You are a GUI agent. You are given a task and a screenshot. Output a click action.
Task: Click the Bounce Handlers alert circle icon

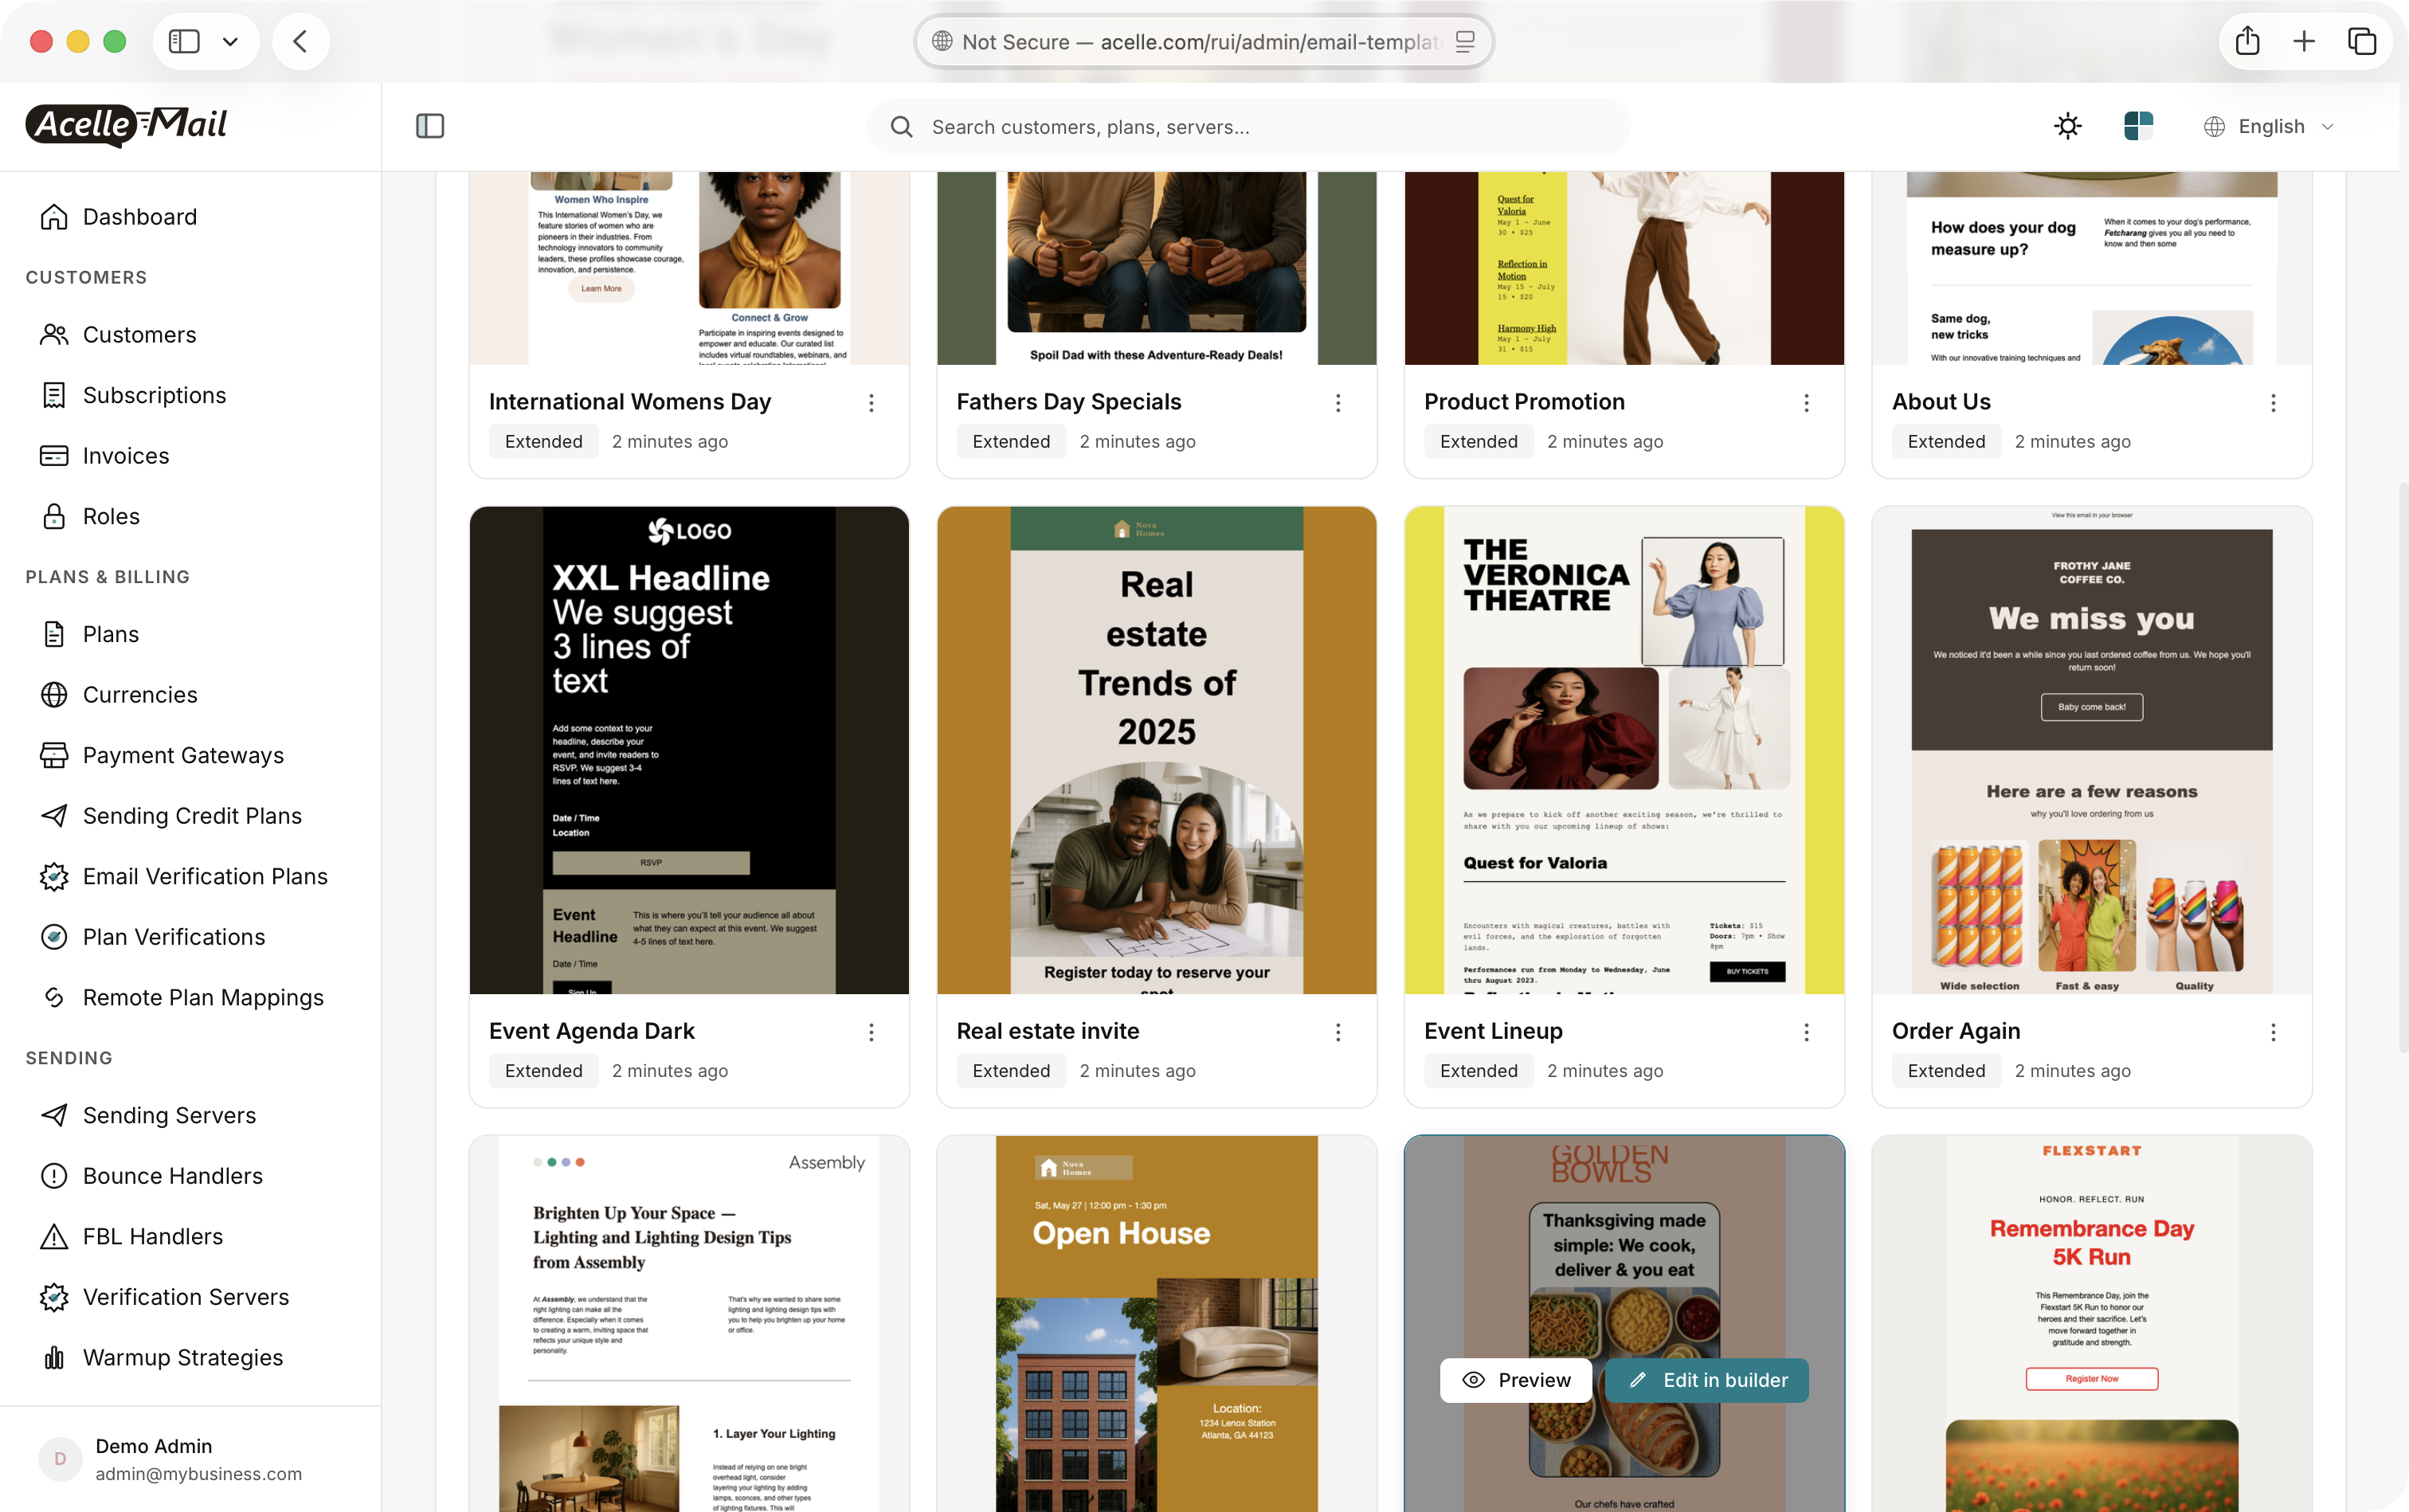coord(54,1176)
